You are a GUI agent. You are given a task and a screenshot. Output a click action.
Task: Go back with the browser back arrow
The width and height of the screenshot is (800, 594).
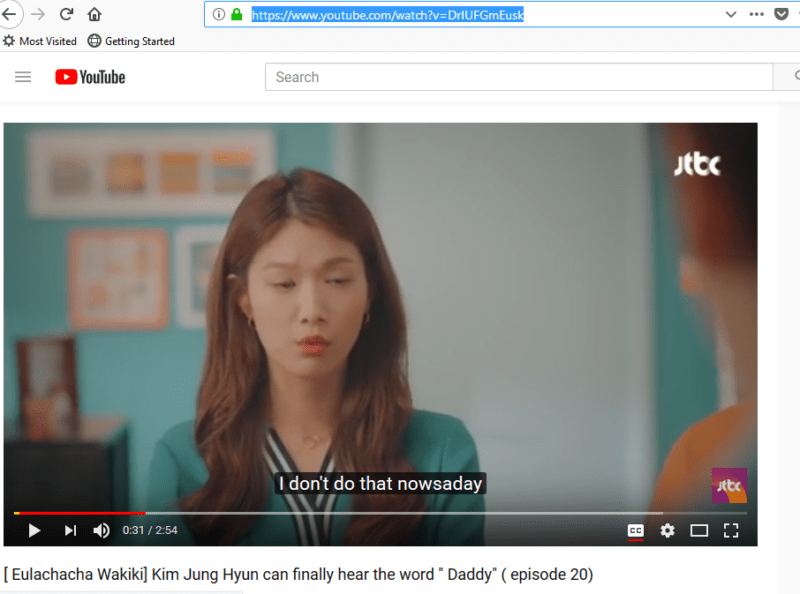click(9, 14)
